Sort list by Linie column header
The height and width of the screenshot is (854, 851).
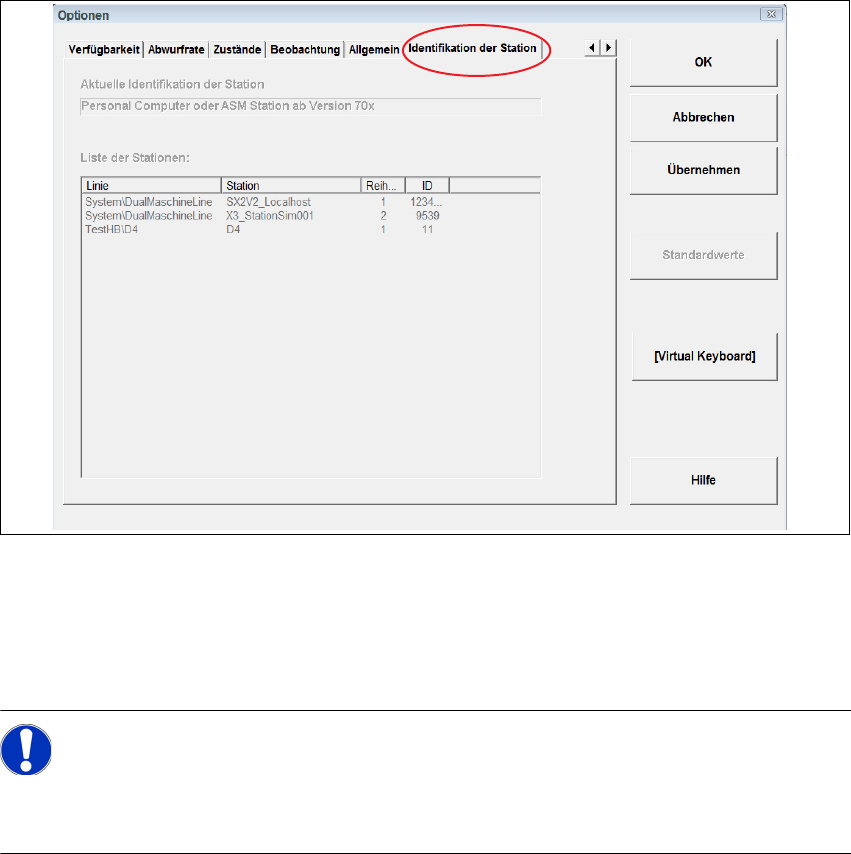click(151, 186)
